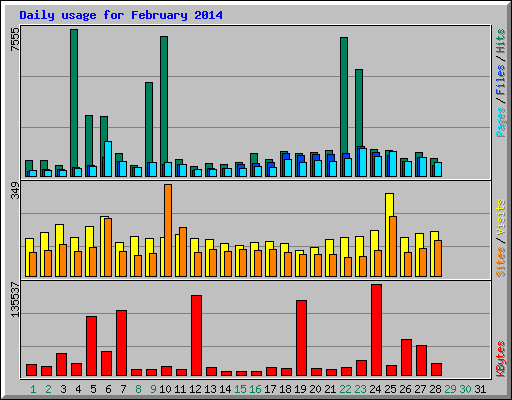Click day 1 on the x-axis
Viewport: 512px width, 400px height.
[x=33, y=389]
